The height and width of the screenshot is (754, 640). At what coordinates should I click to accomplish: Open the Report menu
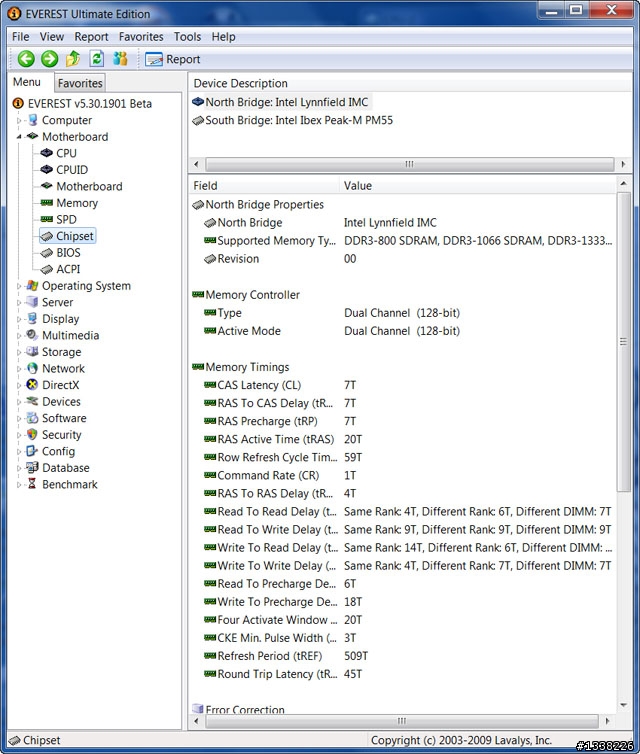tap(91, 37)
